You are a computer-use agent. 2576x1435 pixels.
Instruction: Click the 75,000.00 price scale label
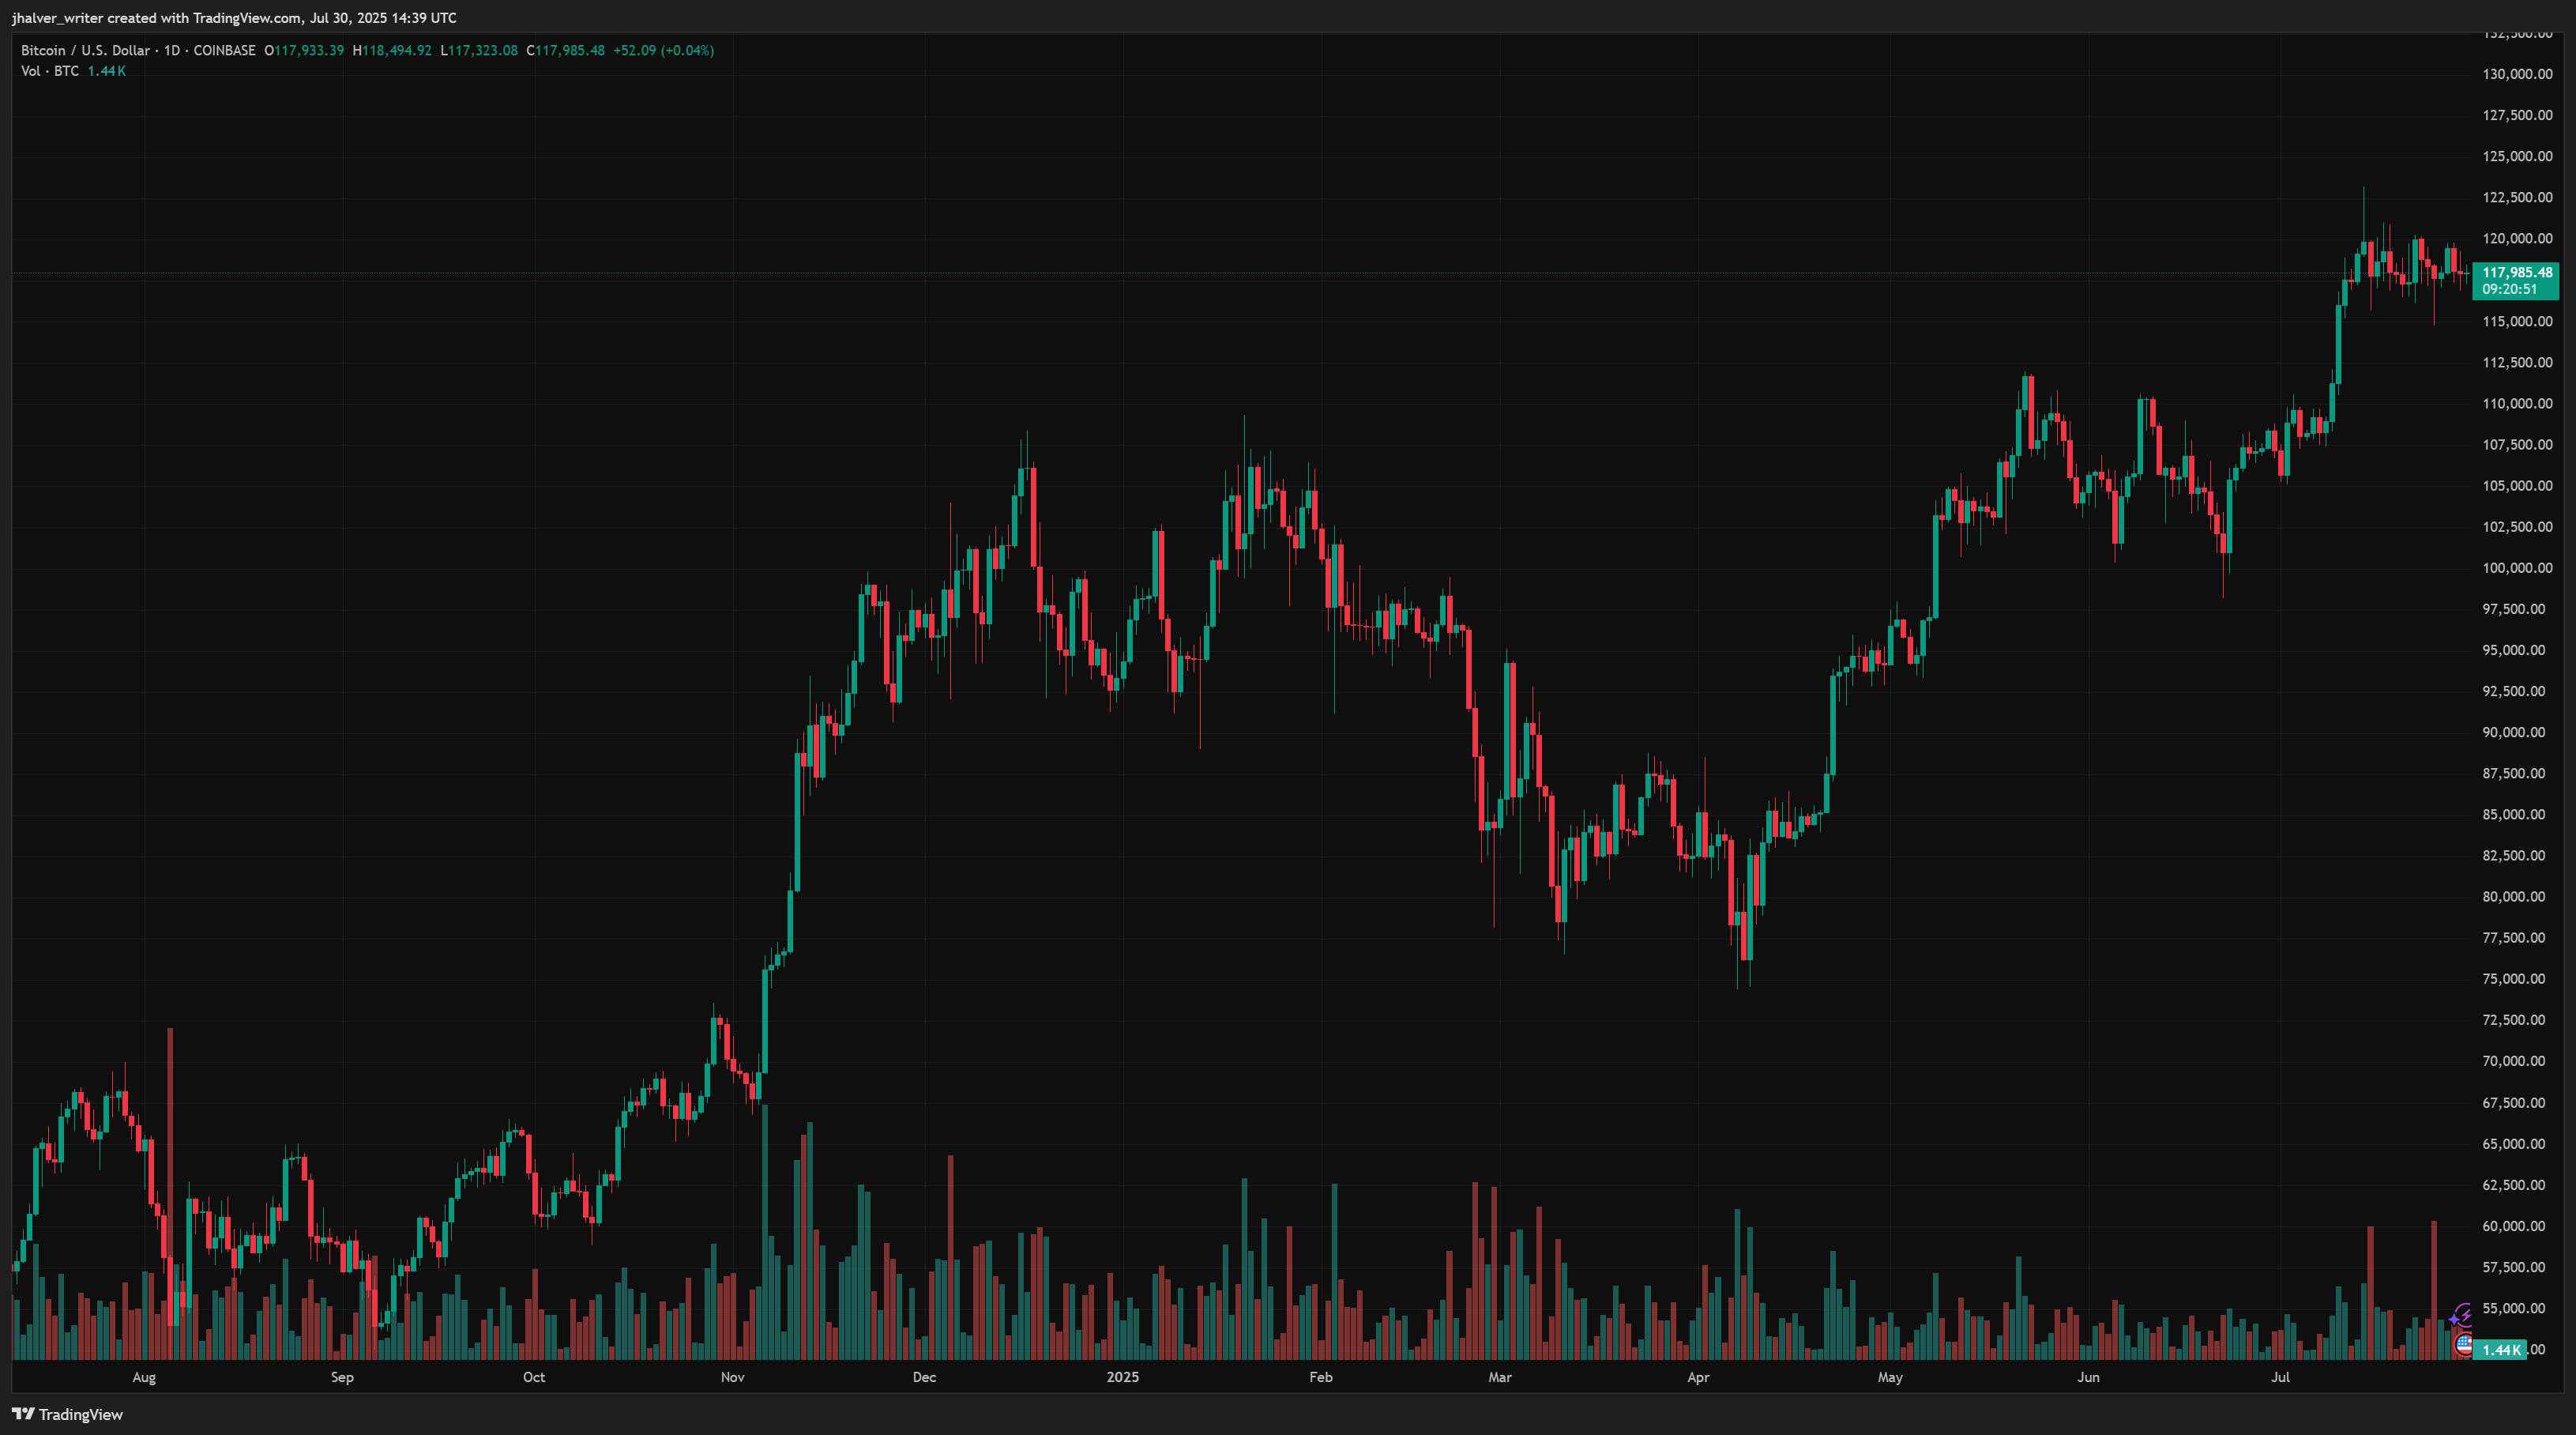tap(2516, 979)
